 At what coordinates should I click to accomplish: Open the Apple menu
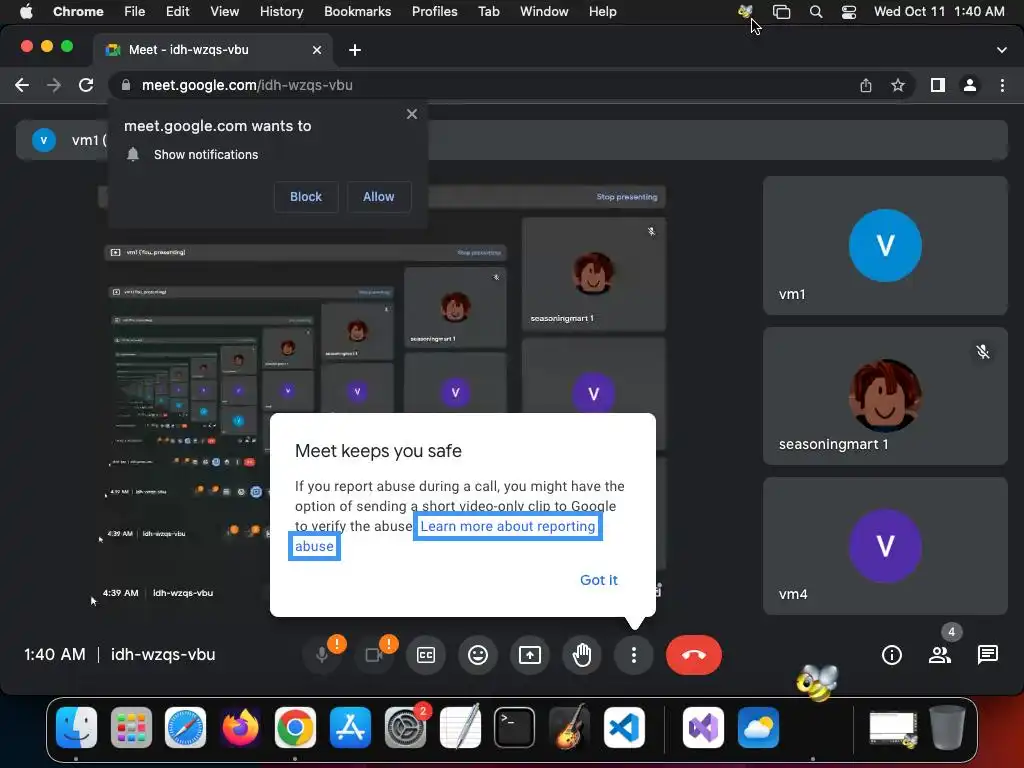click(26, 12)
